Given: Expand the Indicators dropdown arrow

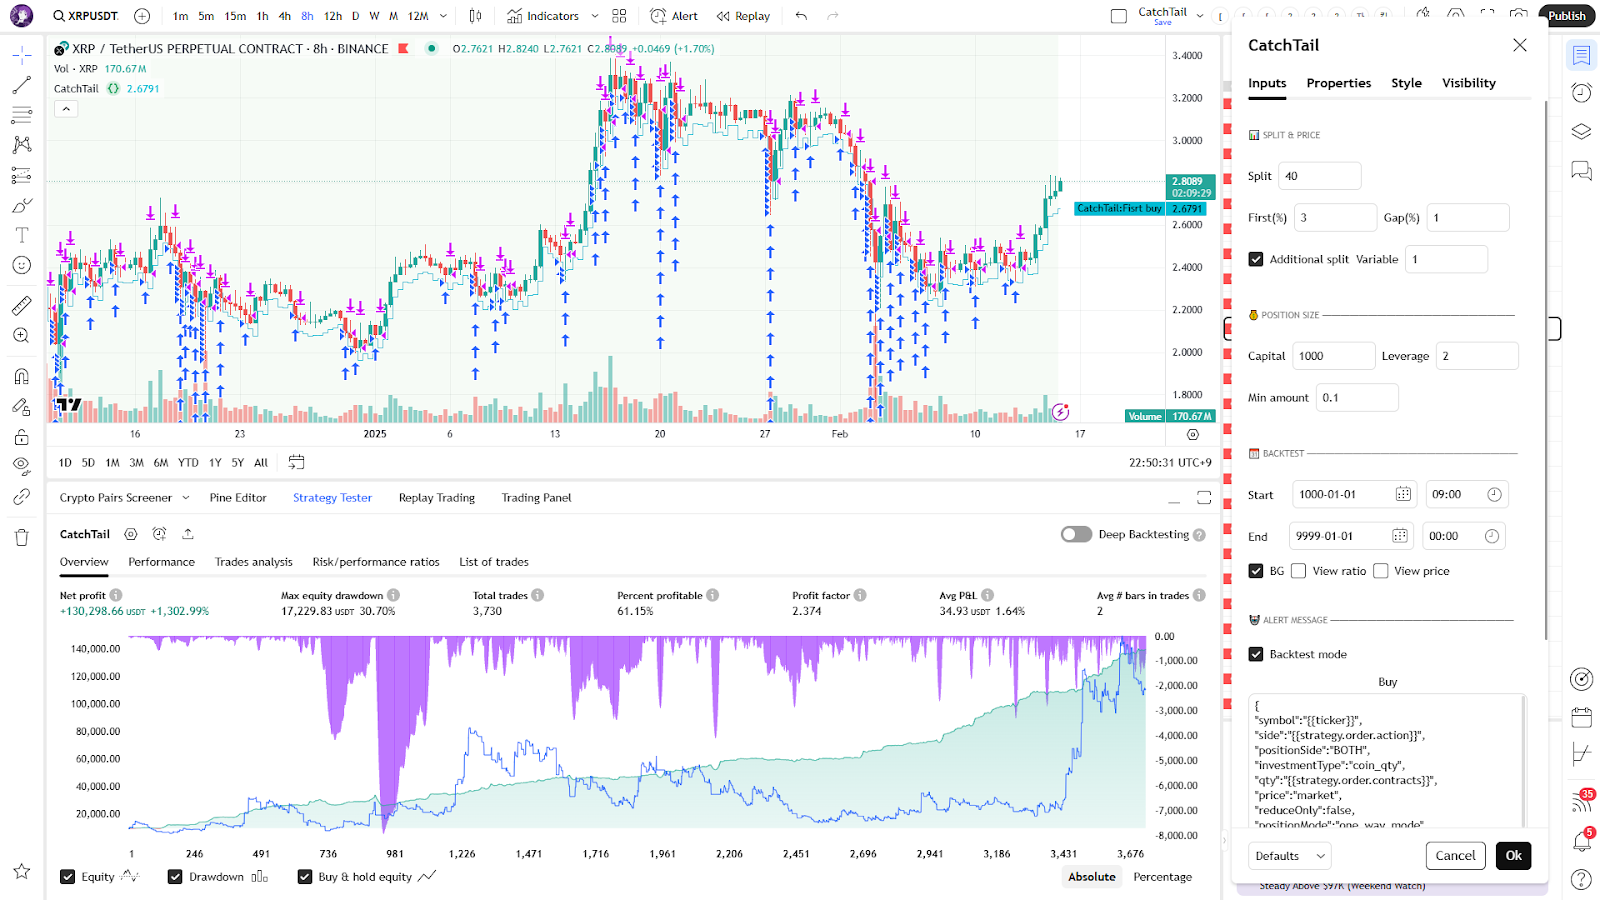Looking at the screenshot, I should [595, 16].
